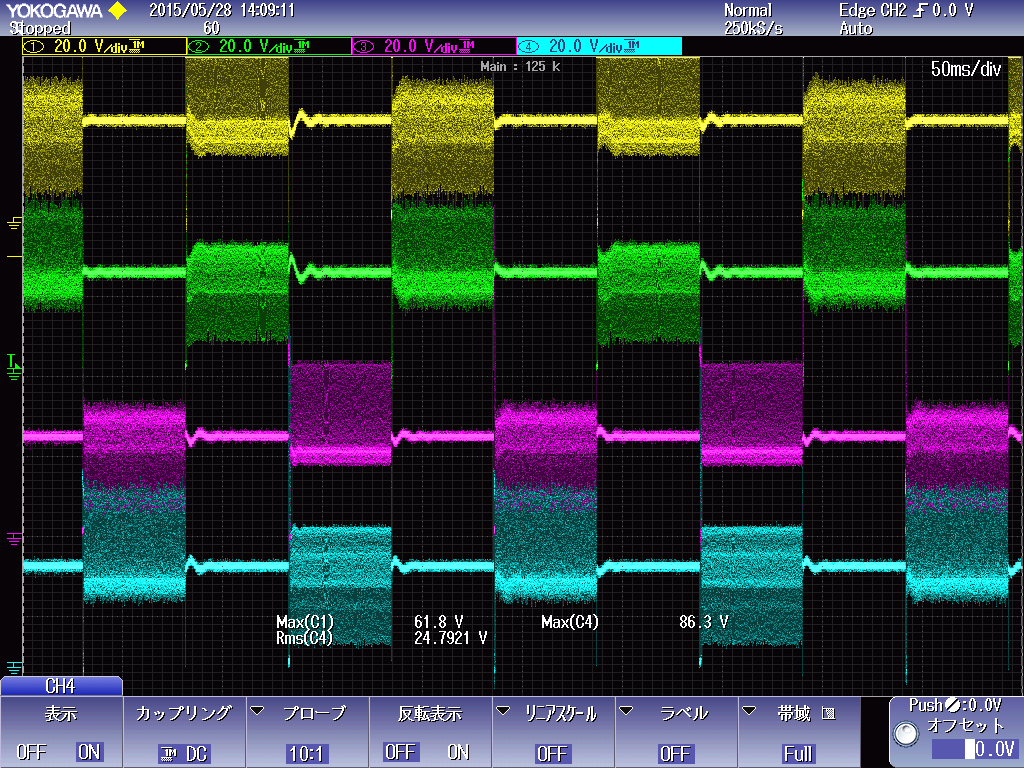The height and width of the screenshot is (768, 1024).
Task: Click the 61.8 V measurement value
Action: point(438,622)
